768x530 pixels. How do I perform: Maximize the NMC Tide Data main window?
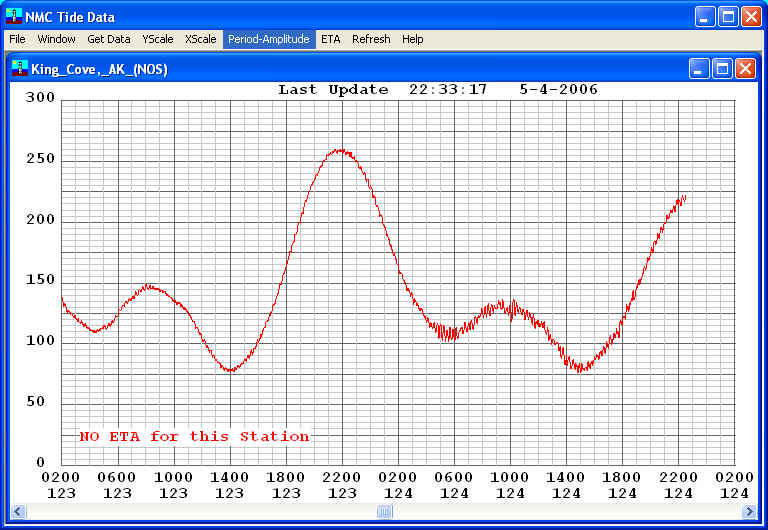click(x=728, y=17)
